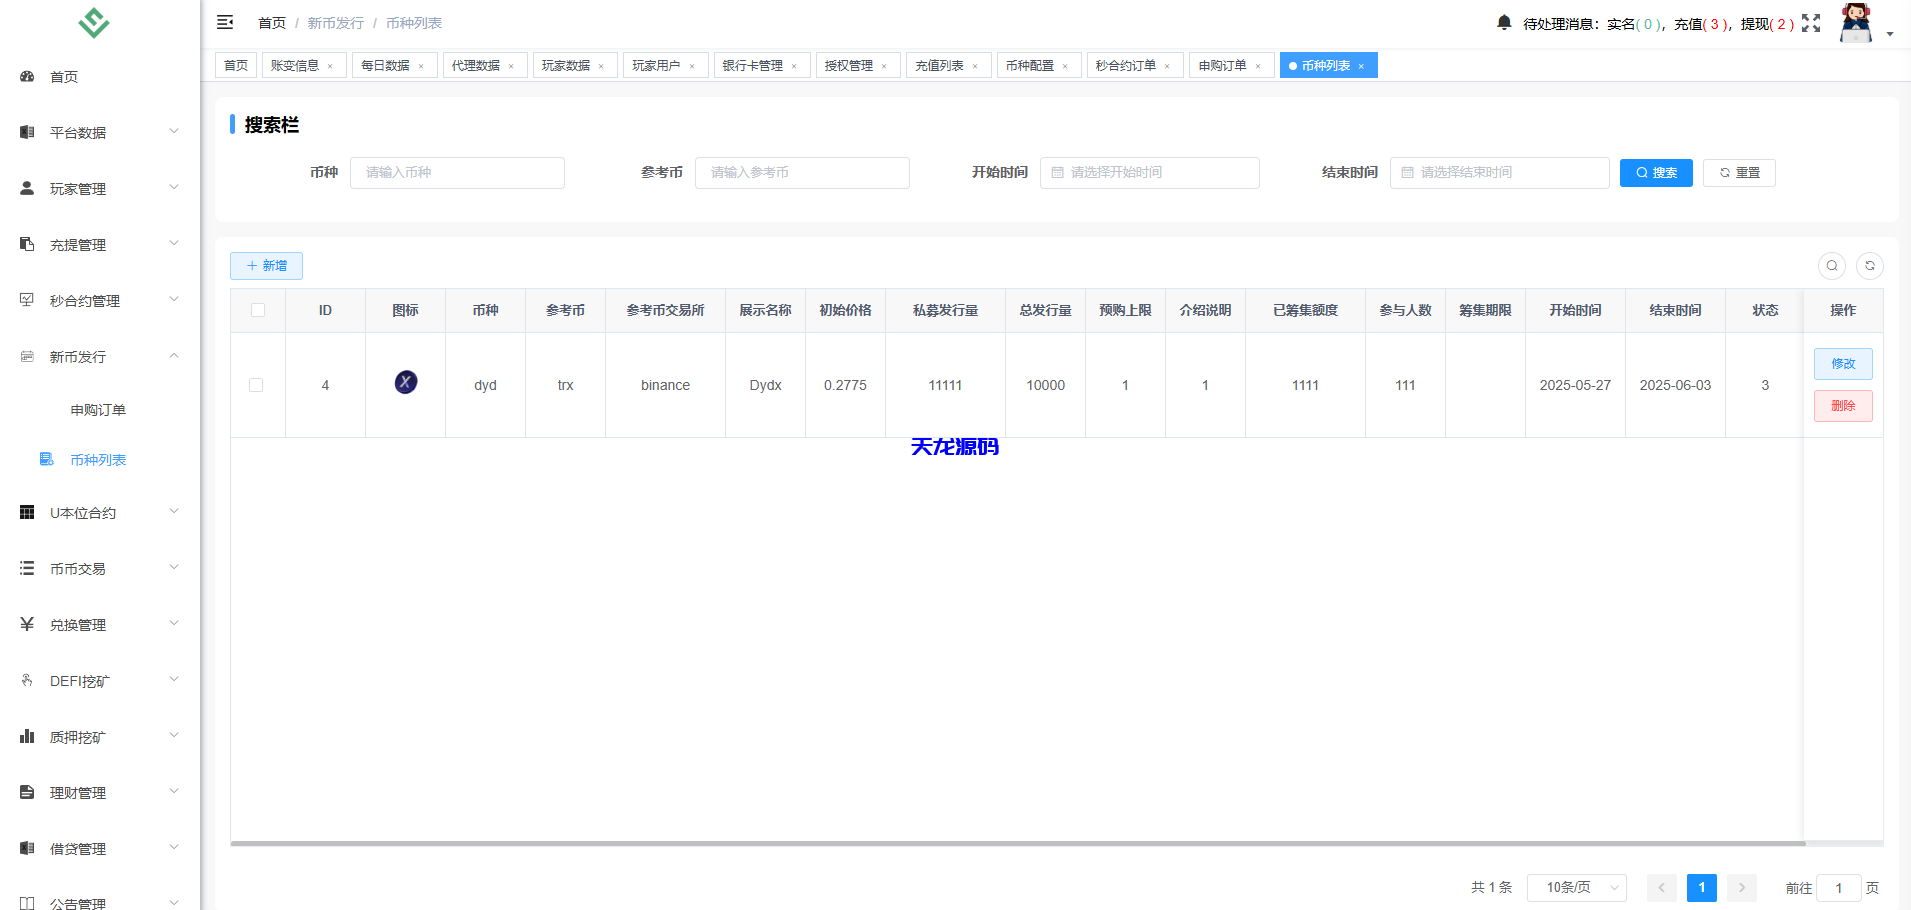Select the DEFI挖矿 sidebar icon

(26, 679)
